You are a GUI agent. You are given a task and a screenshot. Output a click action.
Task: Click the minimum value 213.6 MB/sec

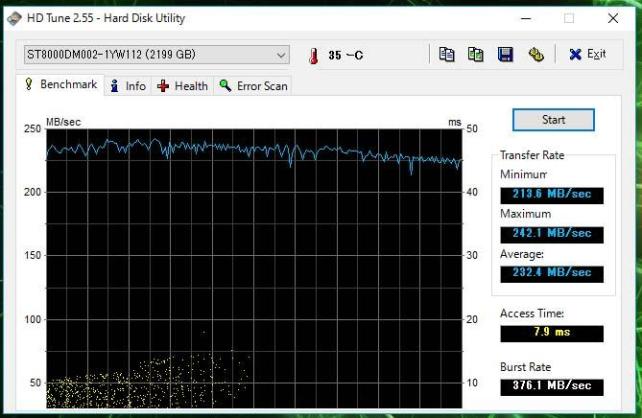pyautogui.click(x=552, y=195)
